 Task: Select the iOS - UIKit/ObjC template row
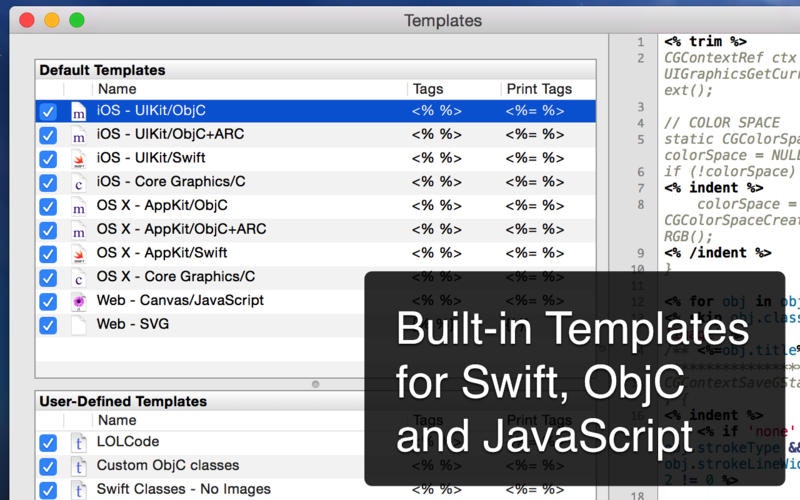pos(315,111)
